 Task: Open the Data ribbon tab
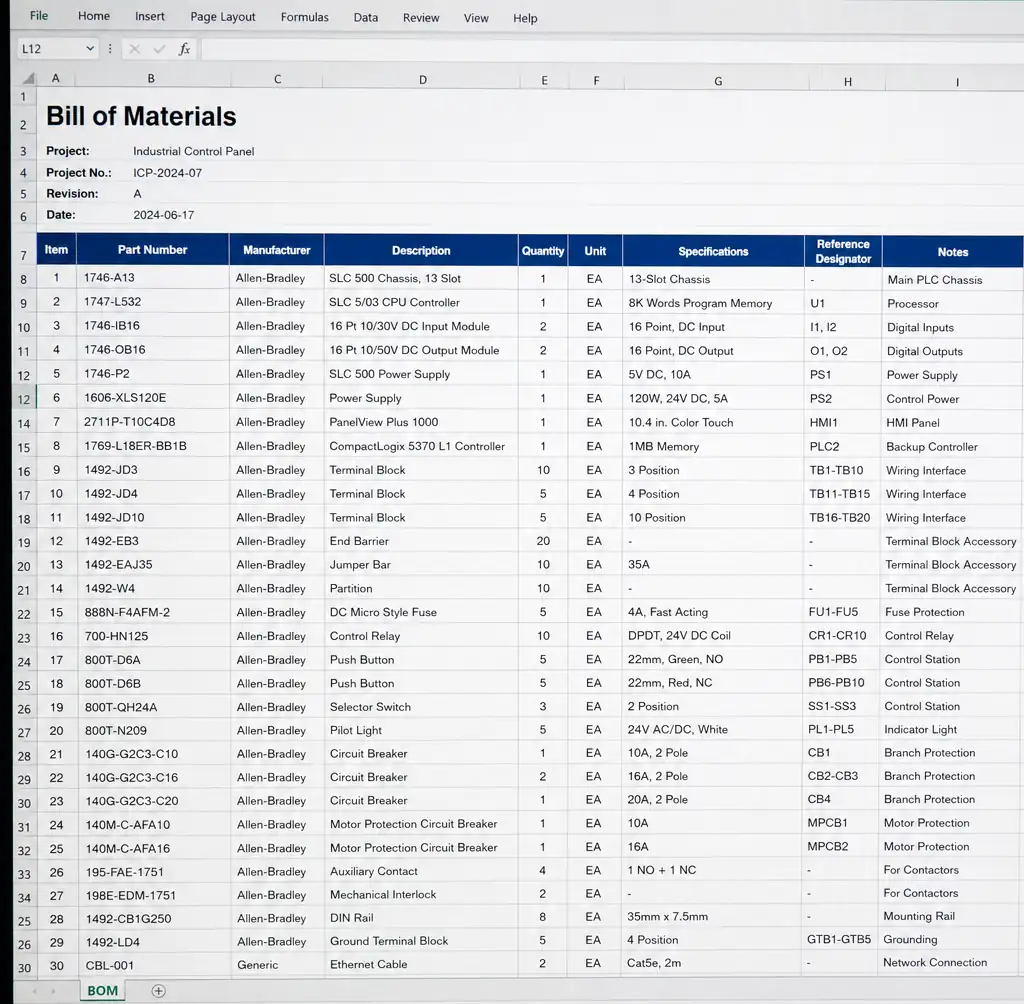366,18
